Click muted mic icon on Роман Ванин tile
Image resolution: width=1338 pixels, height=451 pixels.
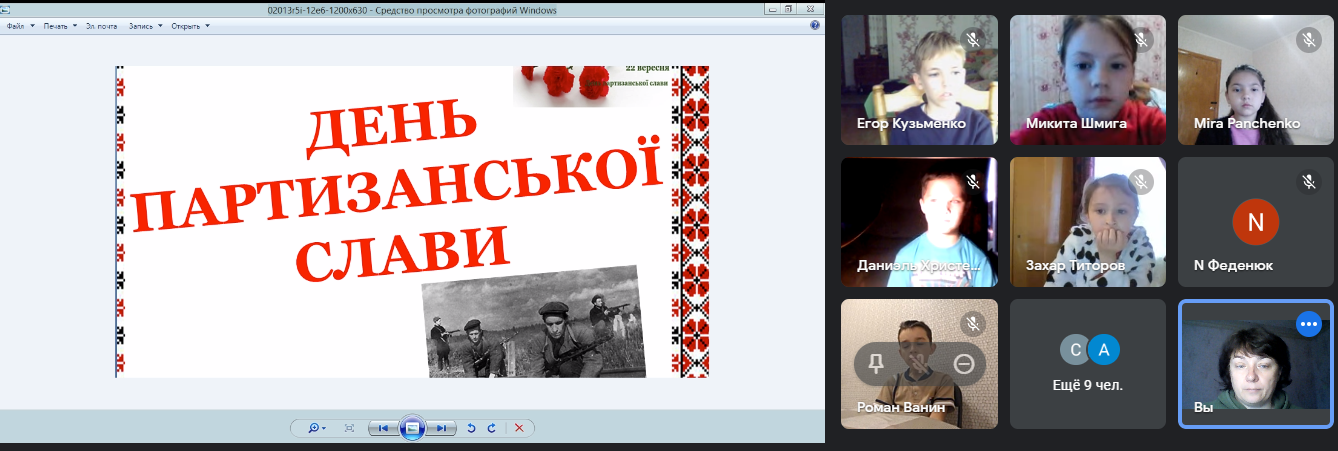pos(971,324)
